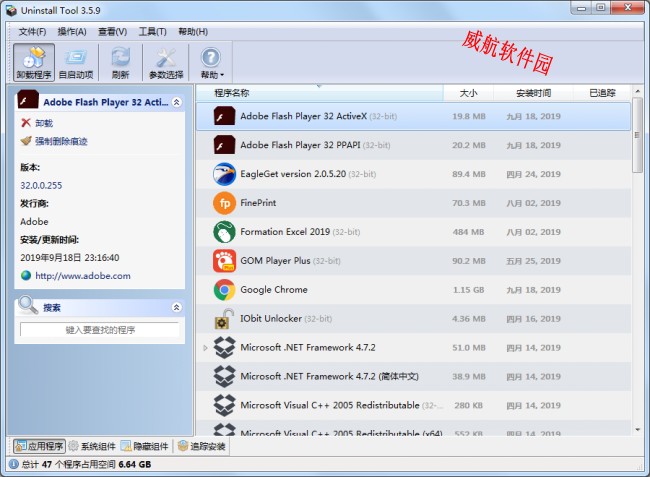Viewport: 650px width, 477px height.
Task: Select Adobe Flash Player 32 ActiveX icon
Action: [224, 116]
